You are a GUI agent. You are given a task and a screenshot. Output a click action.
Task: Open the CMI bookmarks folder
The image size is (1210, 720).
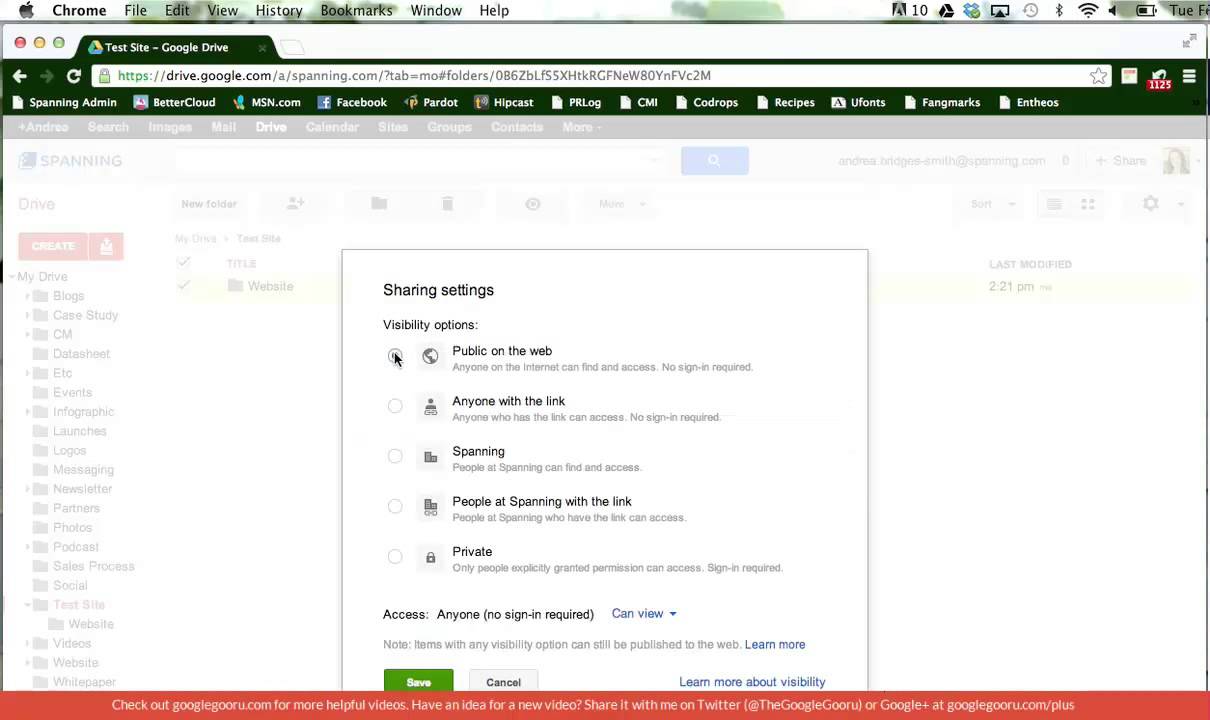(x=638, y=102)
